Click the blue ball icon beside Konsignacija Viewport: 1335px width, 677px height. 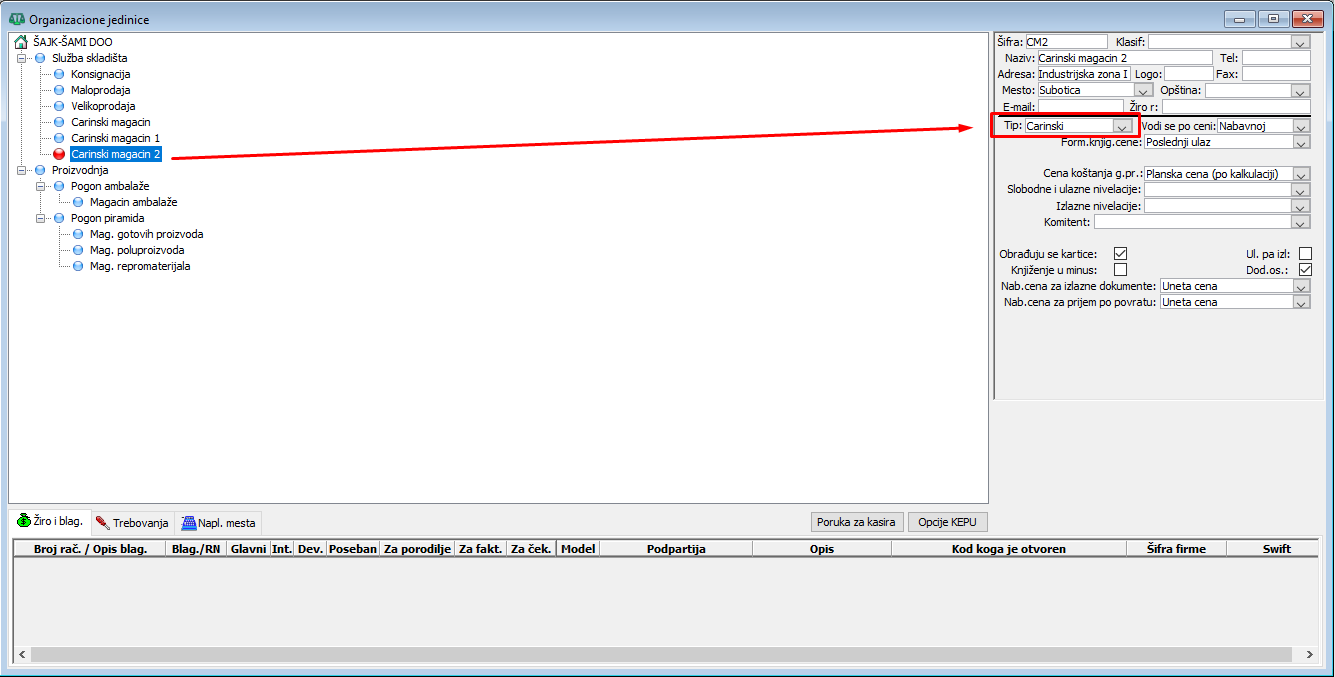pyautogui.click(x=59, y=74)
